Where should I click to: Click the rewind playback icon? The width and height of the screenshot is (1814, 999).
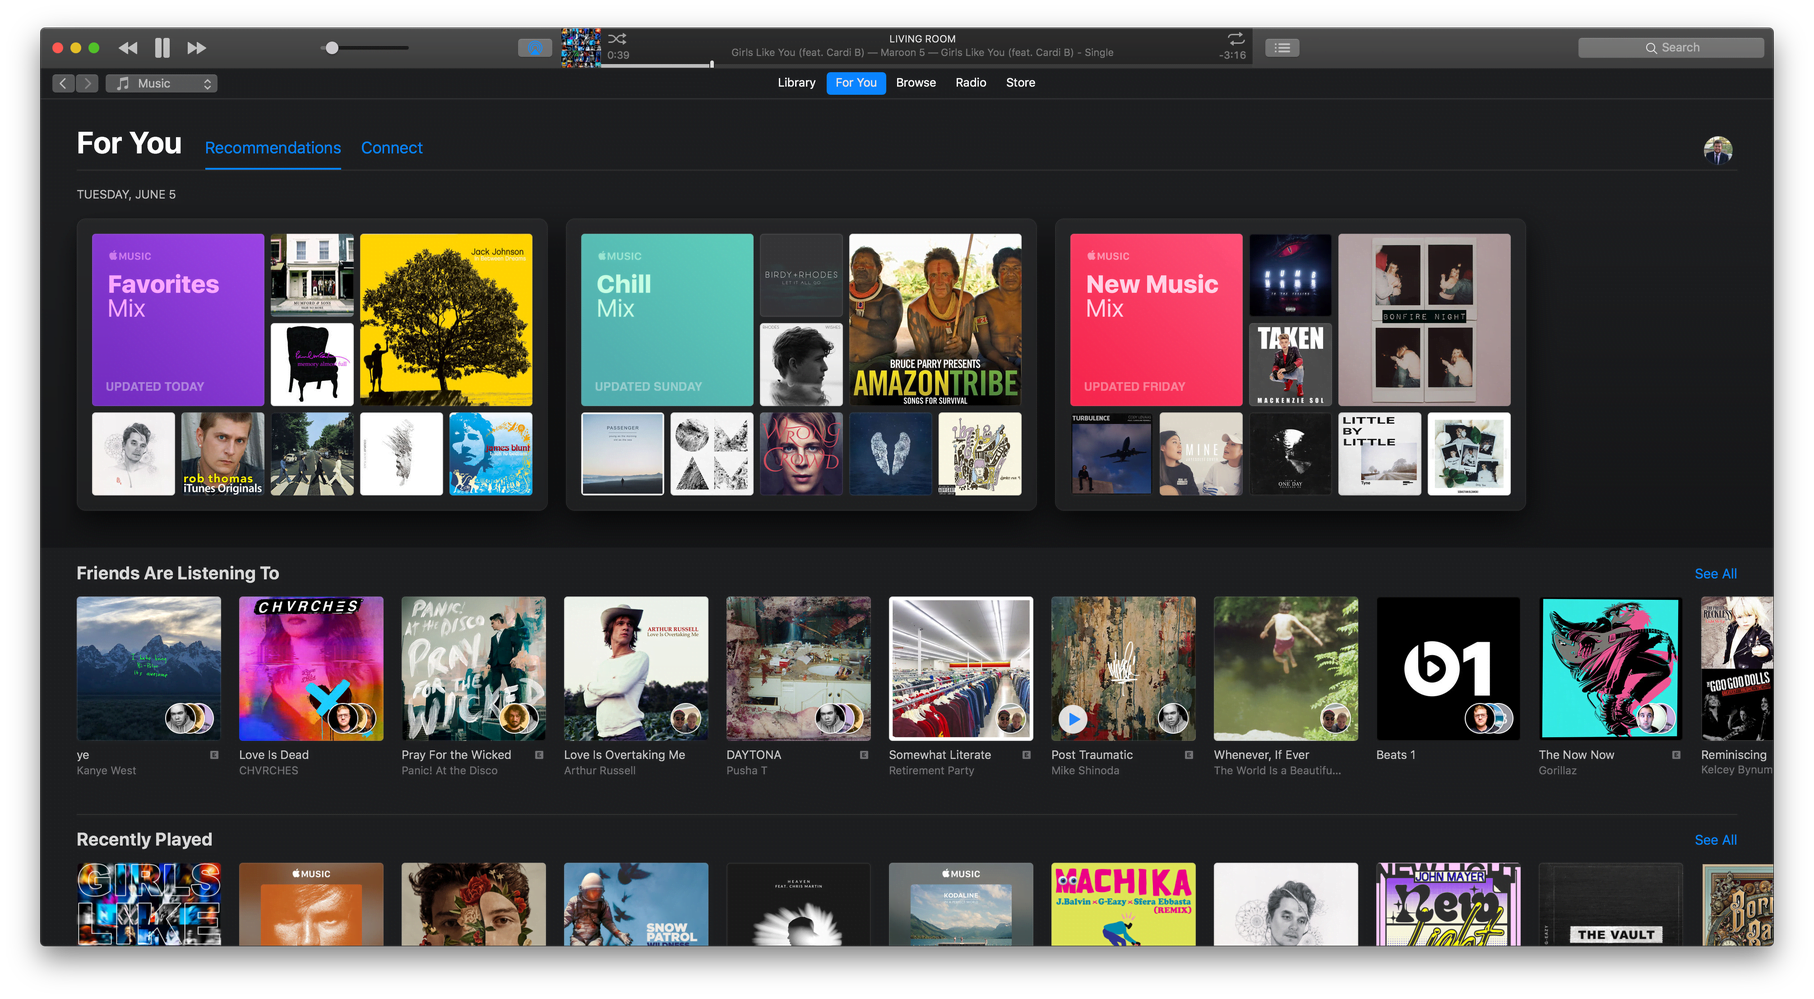[128, 47]
